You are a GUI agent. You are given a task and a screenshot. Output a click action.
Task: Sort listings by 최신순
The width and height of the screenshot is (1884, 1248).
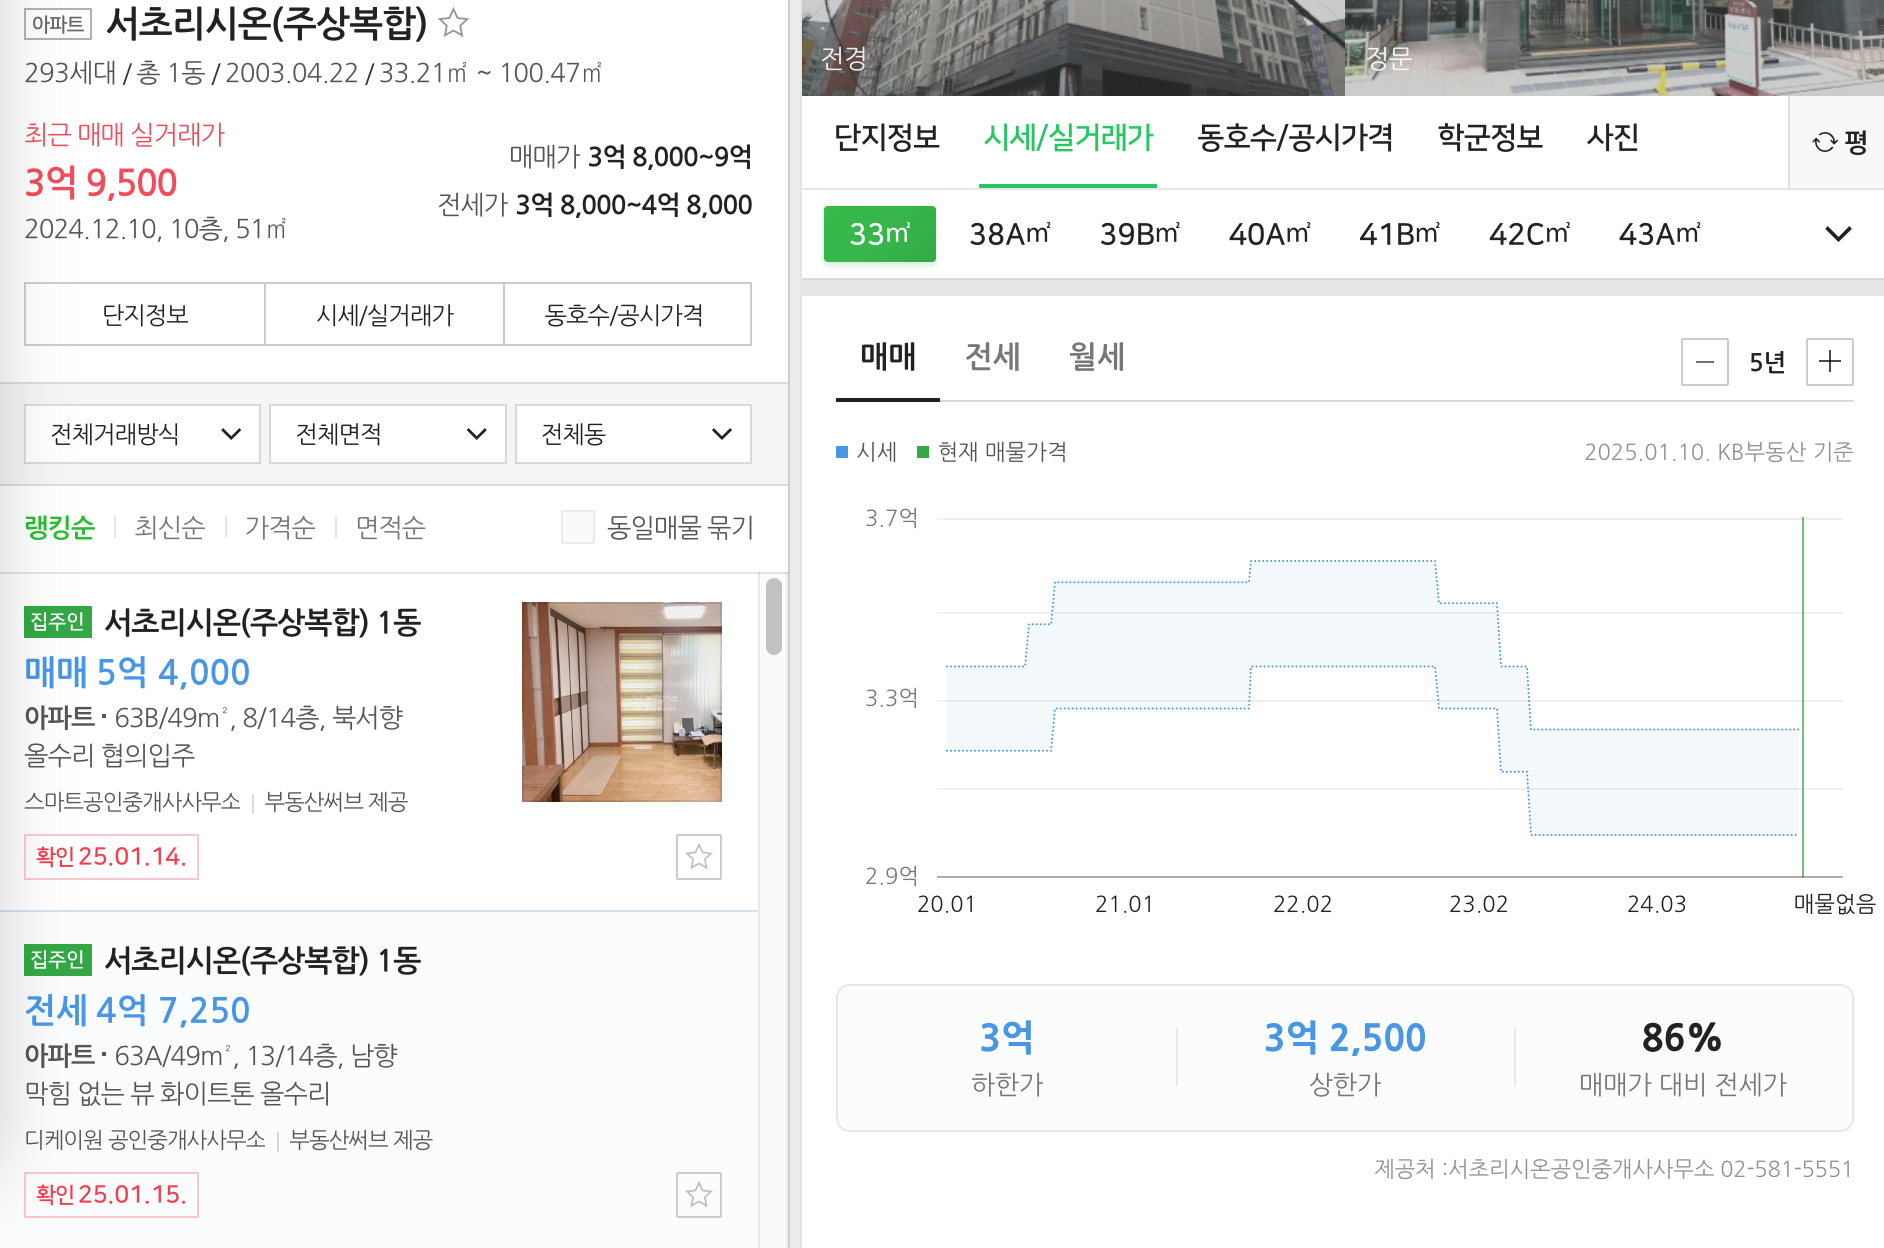[x=169, y=527]
